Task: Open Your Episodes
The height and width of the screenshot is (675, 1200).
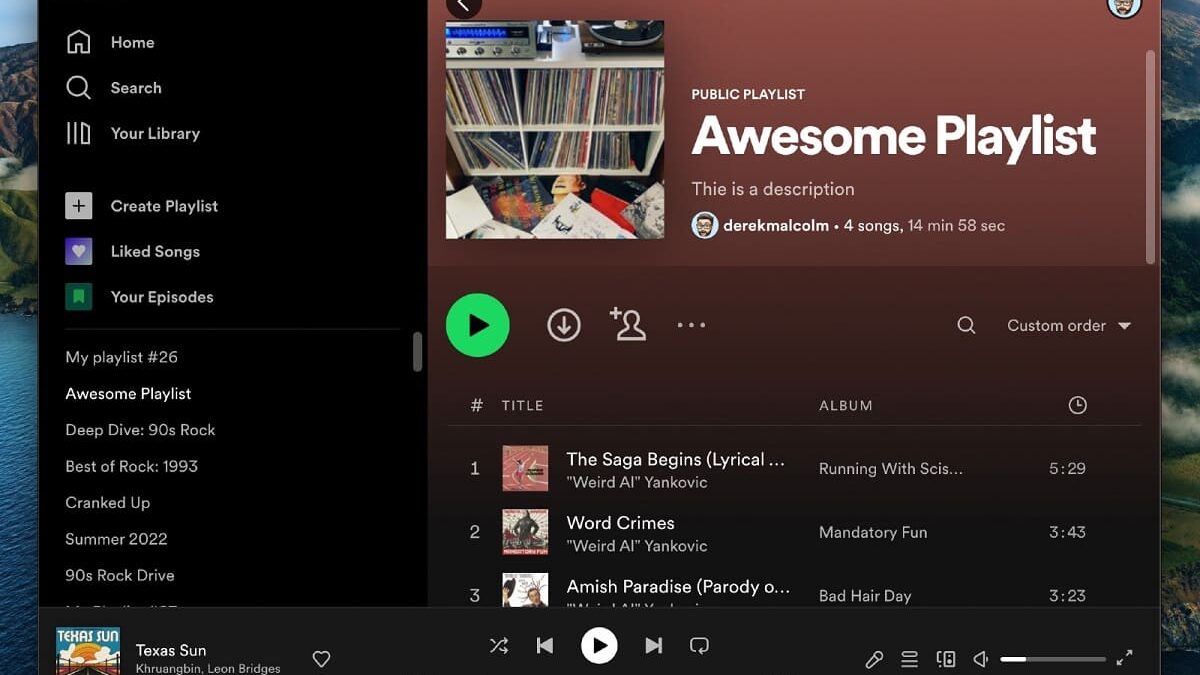Action: 162,297
